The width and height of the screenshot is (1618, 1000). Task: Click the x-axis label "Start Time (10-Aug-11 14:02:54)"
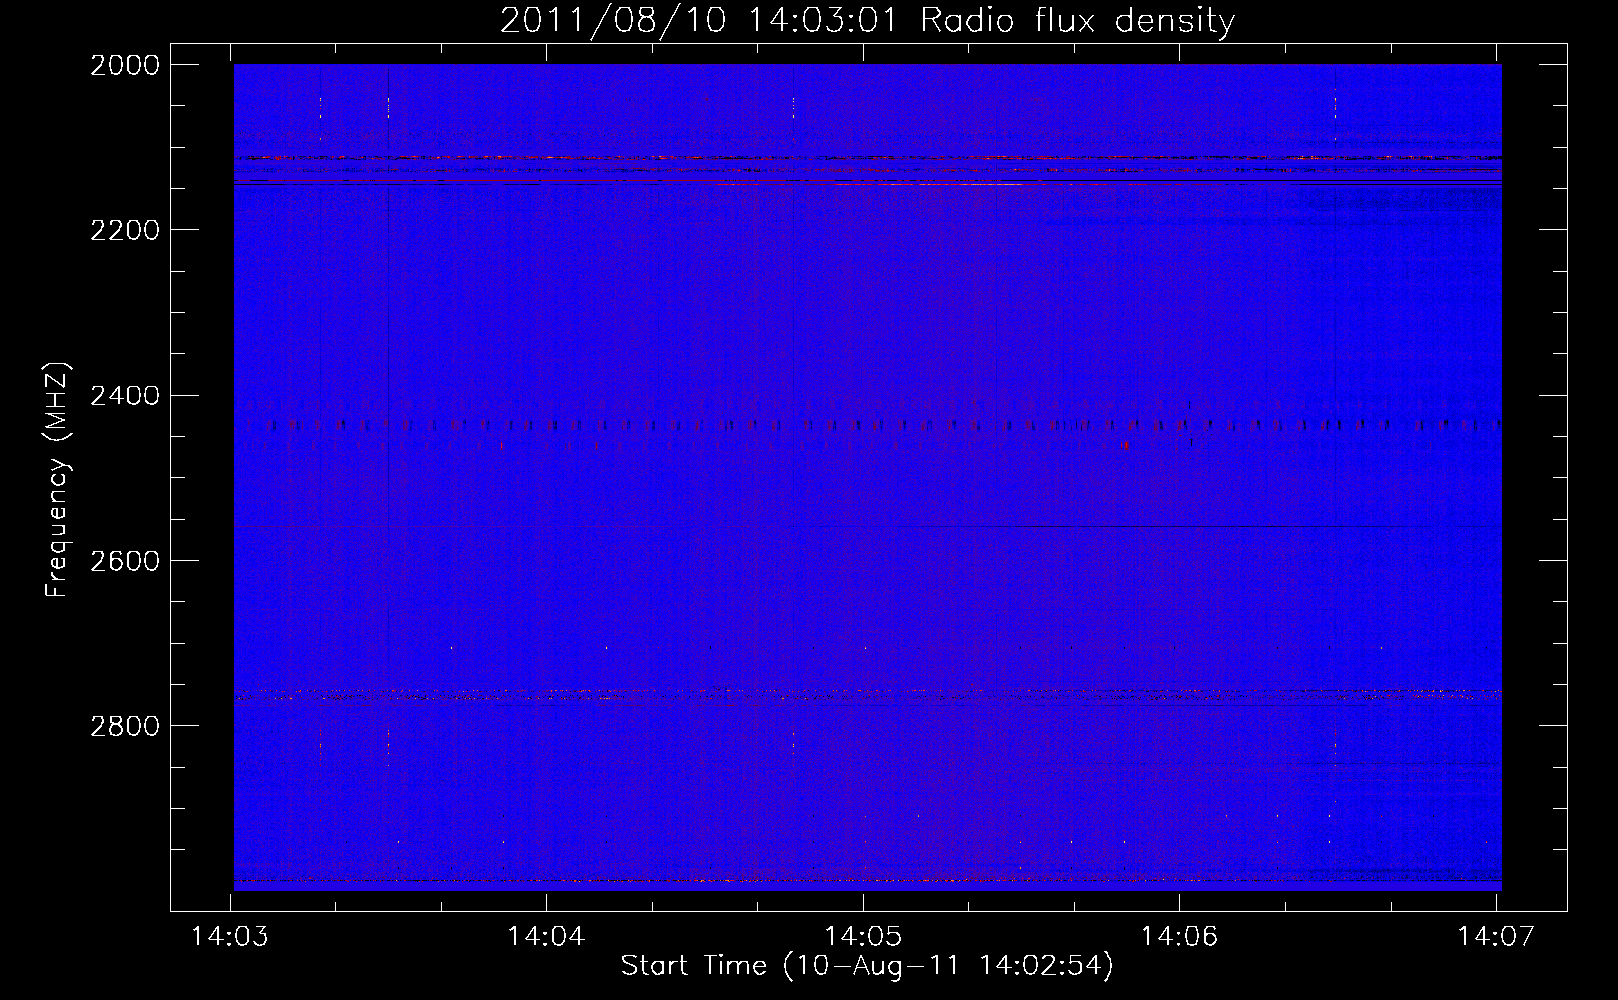pyautogui.click(x=867, y=966)
